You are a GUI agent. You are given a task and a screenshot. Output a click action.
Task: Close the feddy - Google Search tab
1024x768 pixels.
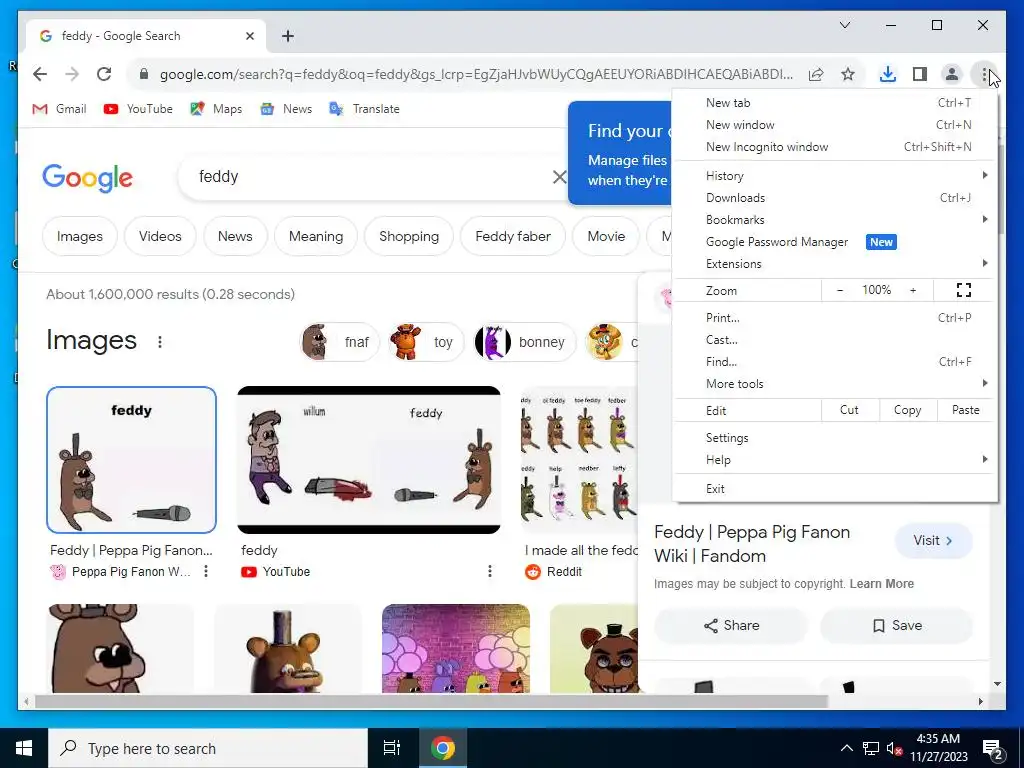coord(249,36)
